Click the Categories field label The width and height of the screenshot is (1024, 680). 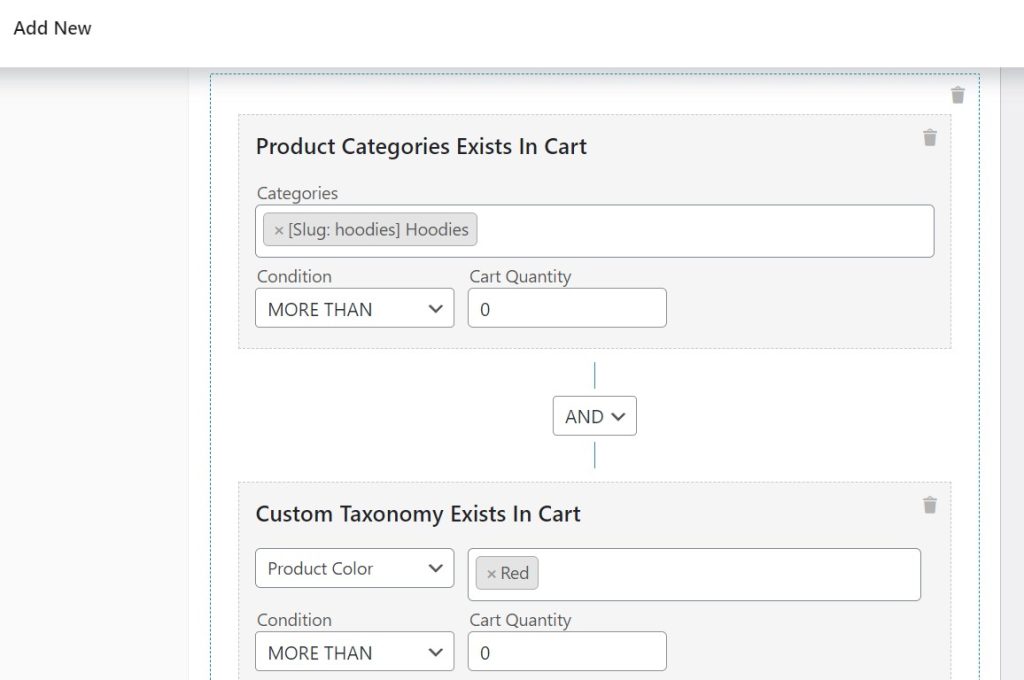[x=297, y=193]
